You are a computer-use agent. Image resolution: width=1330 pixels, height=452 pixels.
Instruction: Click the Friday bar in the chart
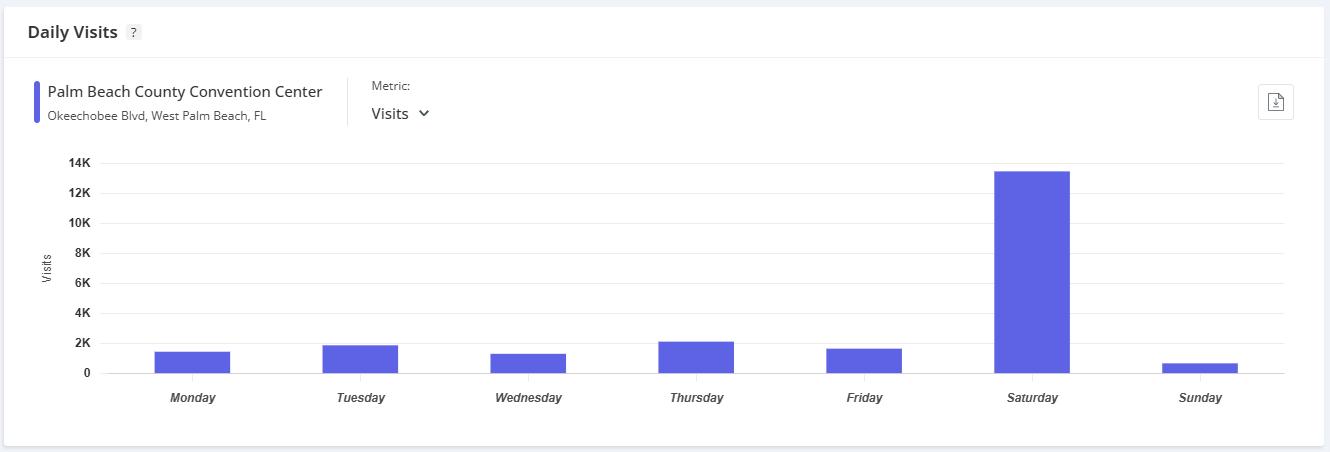tap(864, 361)
